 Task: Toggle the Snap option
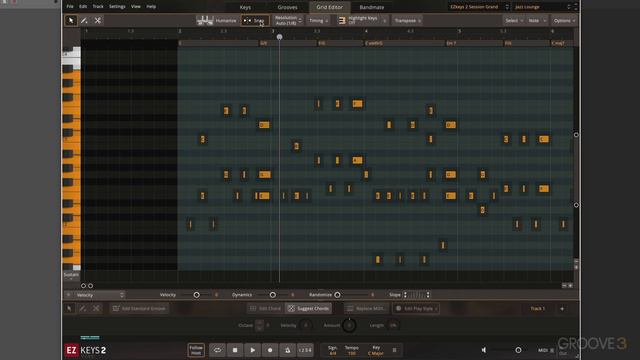coord(255,20)
